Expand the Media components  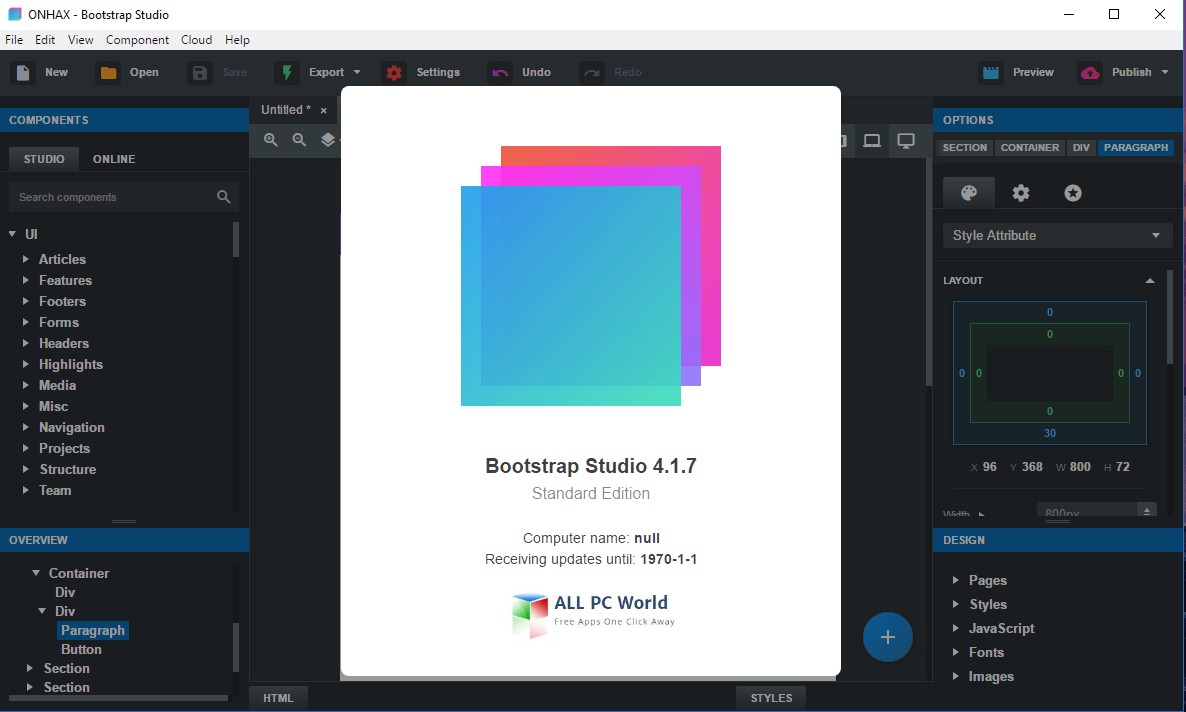26,385
